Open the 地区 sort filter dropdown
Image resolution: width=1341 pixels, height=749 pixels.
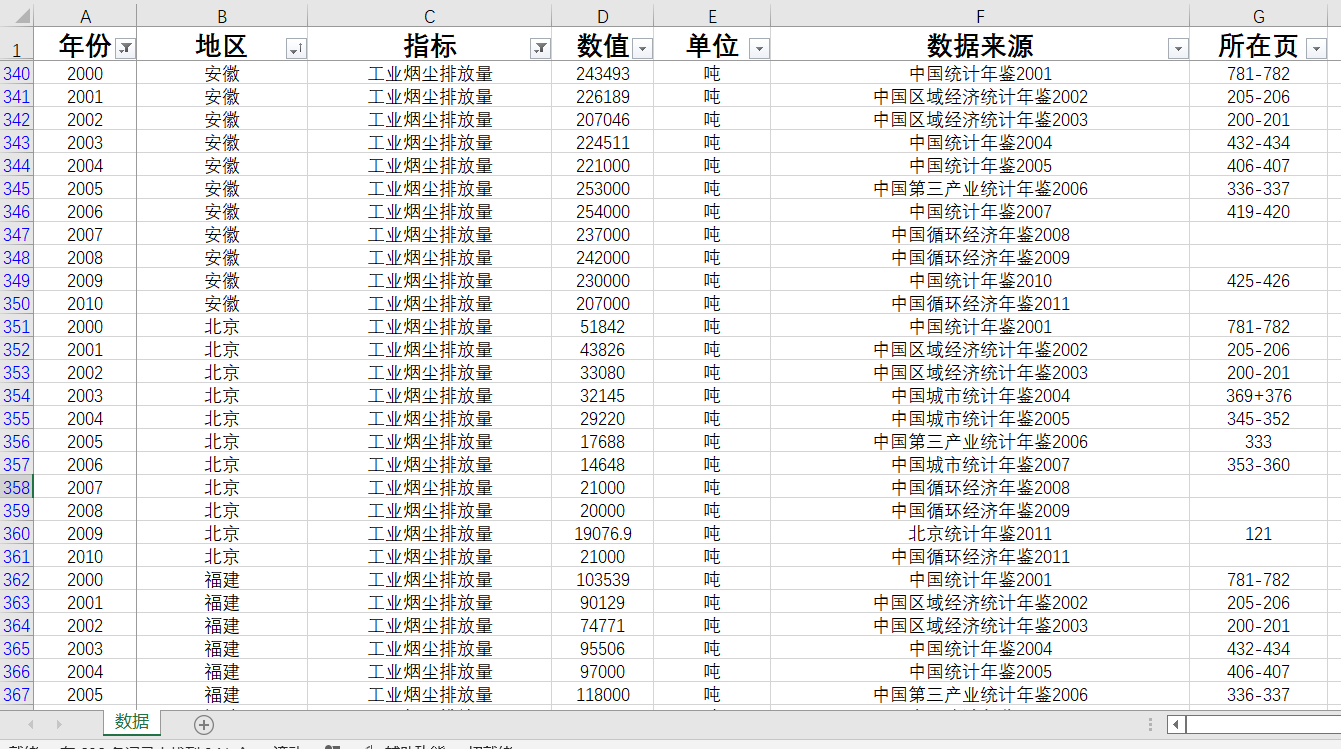point(296,49)
